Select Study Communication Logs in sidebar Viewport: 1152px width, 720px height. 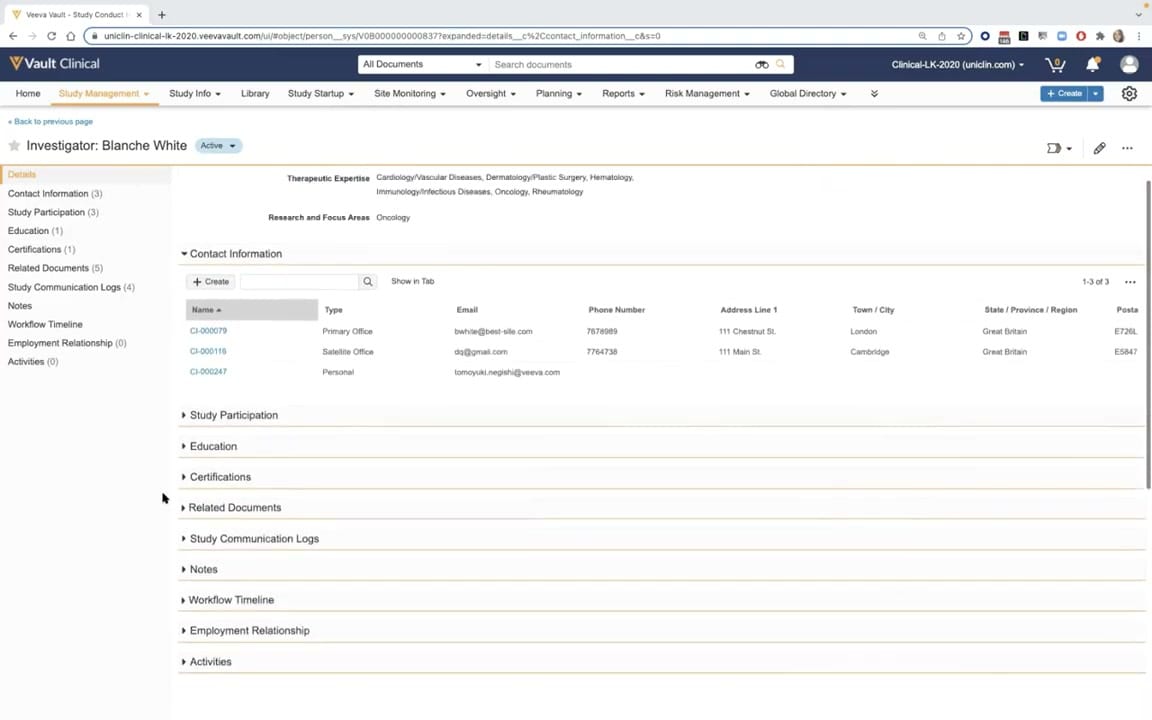pos(71,287)
